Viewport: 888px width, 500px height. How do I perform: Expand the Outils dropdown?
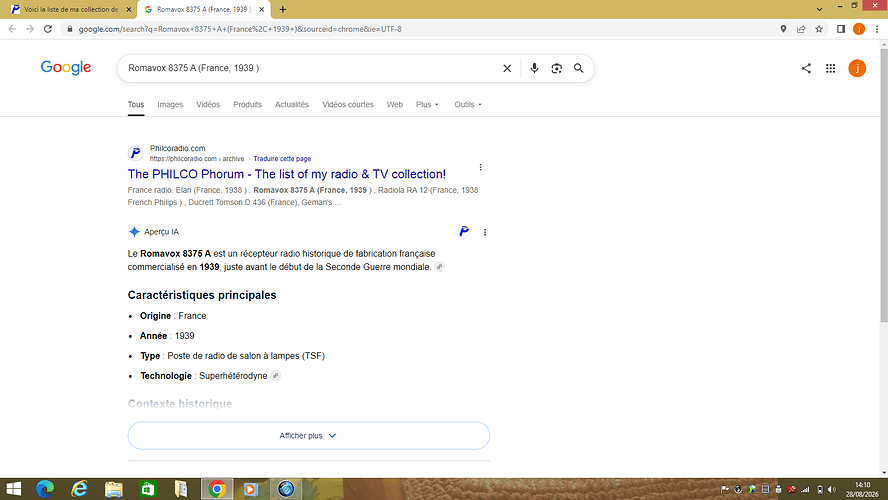tap(468, 105)
